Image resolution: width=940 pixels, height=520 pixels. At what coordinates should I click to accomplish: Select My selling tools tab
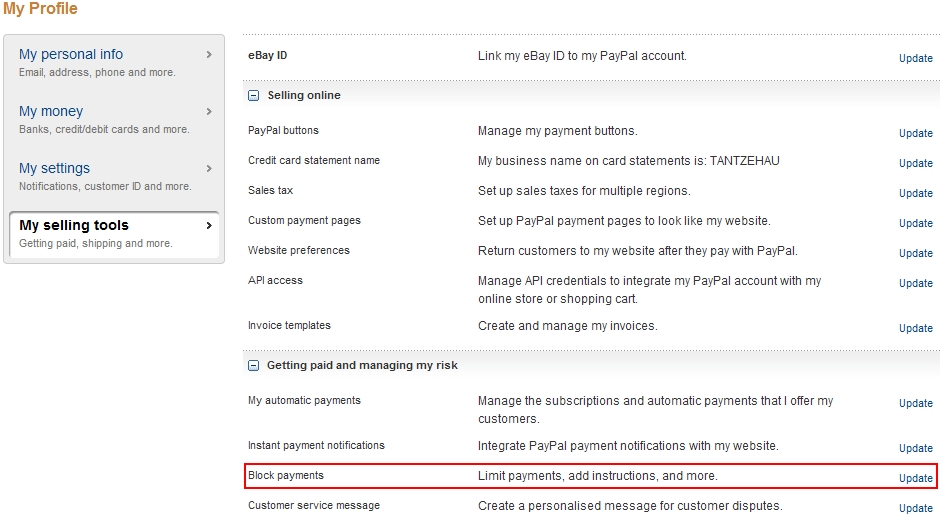[114, 234]
